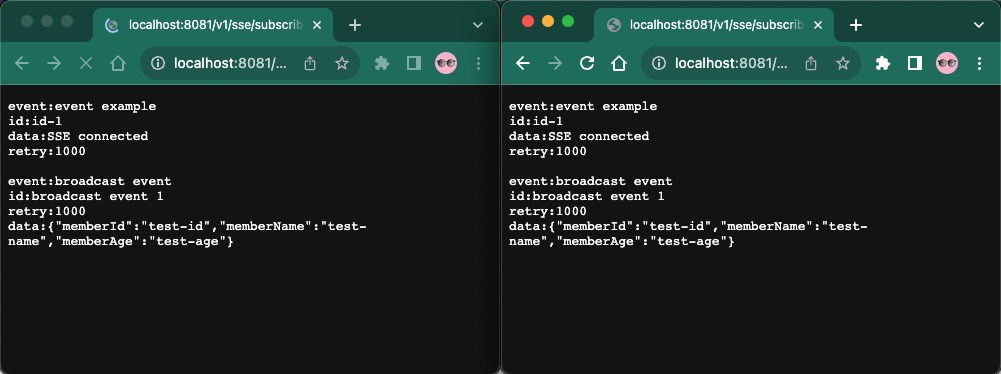
Task: Go back in the left browser window
Action: pyautogui.click(x=22, y=63)
